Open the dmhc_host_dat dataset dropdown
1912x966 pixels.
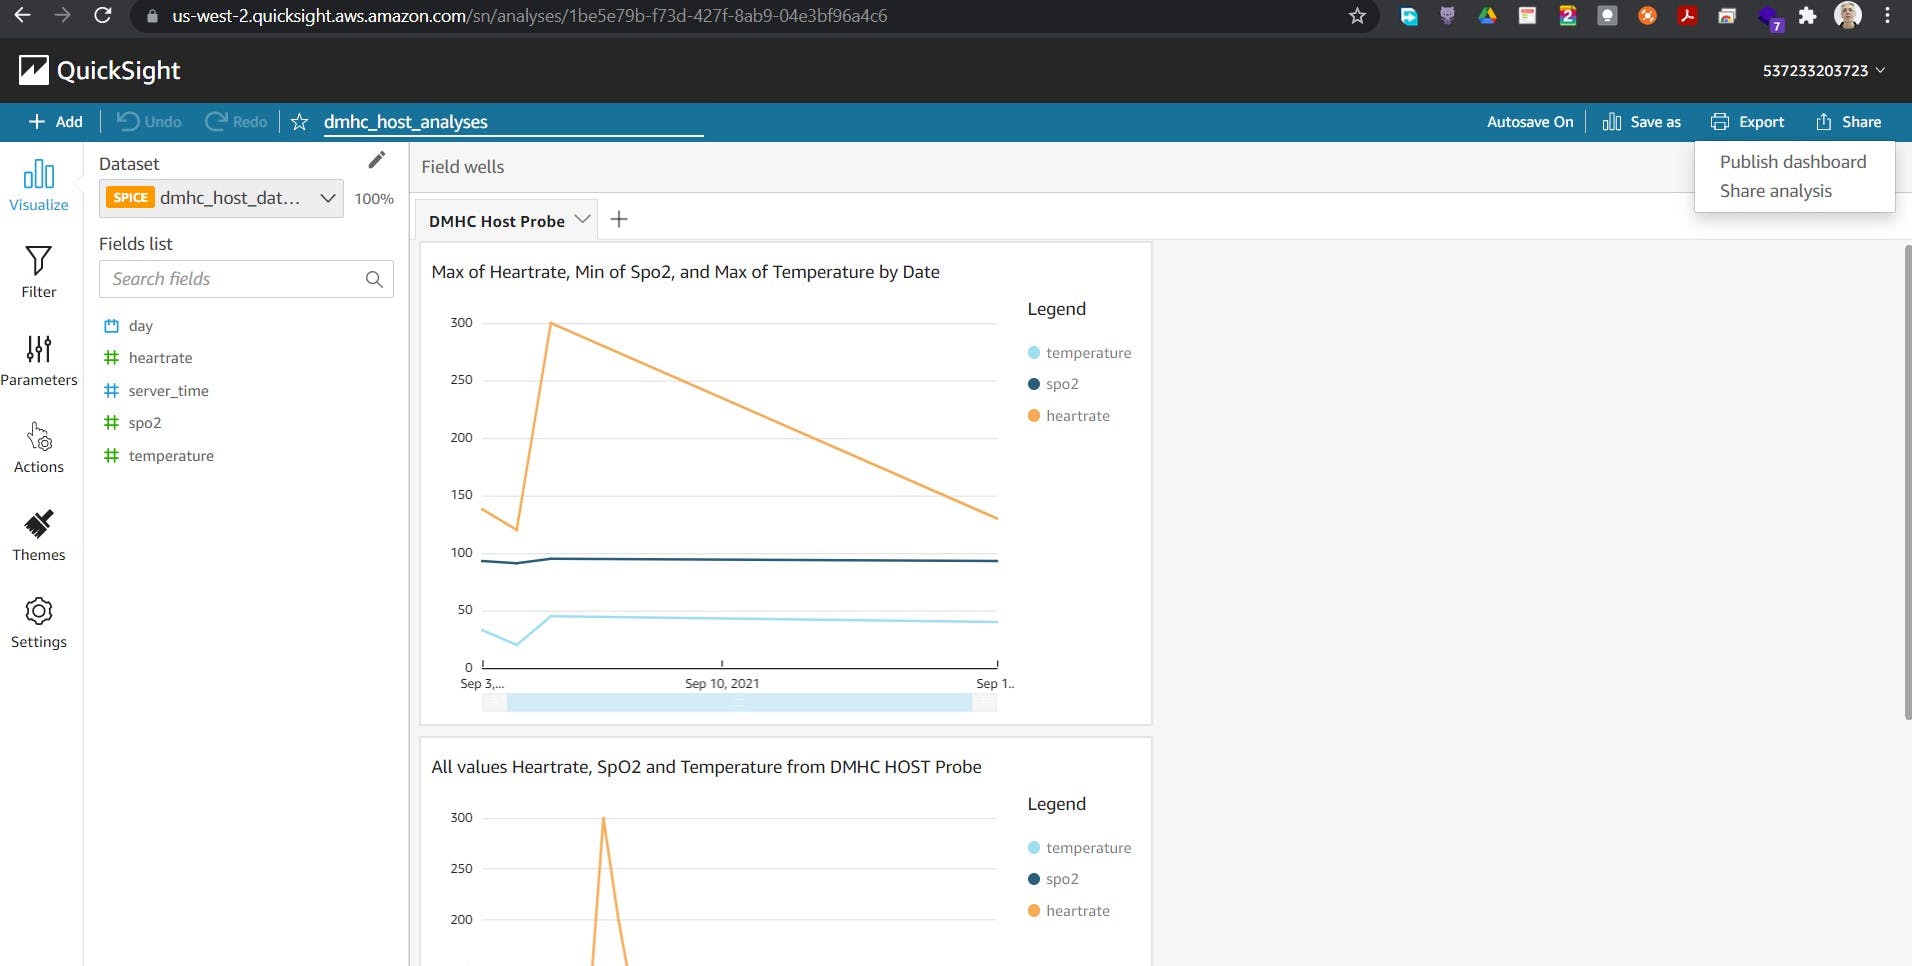click(x=221, y=198)
